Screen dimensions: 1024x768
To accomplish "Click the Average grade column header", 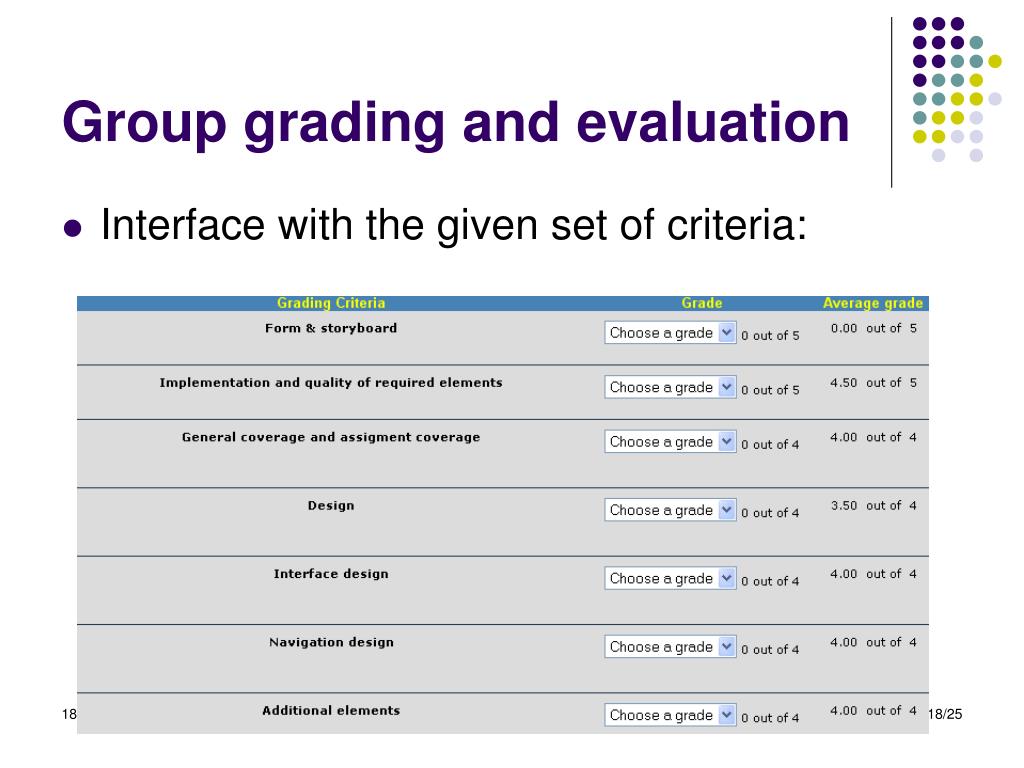I will pyautogui.click(x=872, y=303).
